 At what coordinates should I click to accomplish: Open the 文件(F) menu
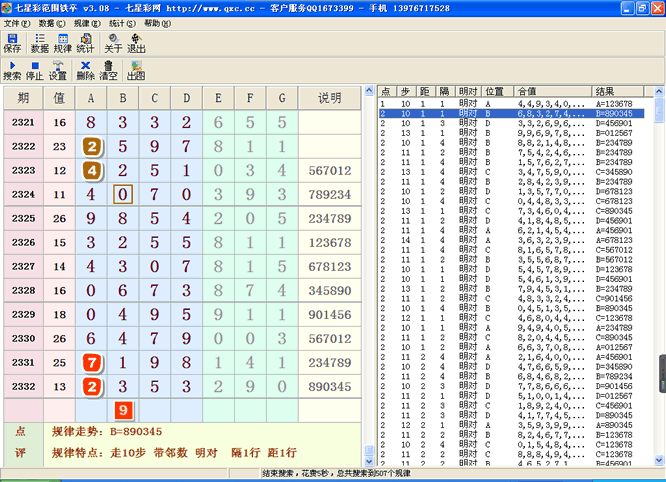(x=17, y=23)
